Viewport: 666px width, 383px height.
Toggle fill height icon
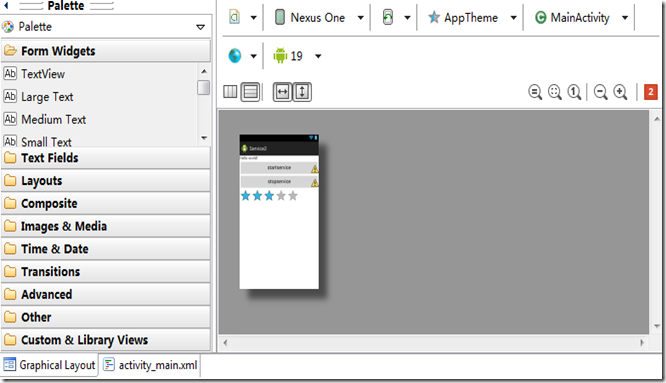click(x=302, y=92)
